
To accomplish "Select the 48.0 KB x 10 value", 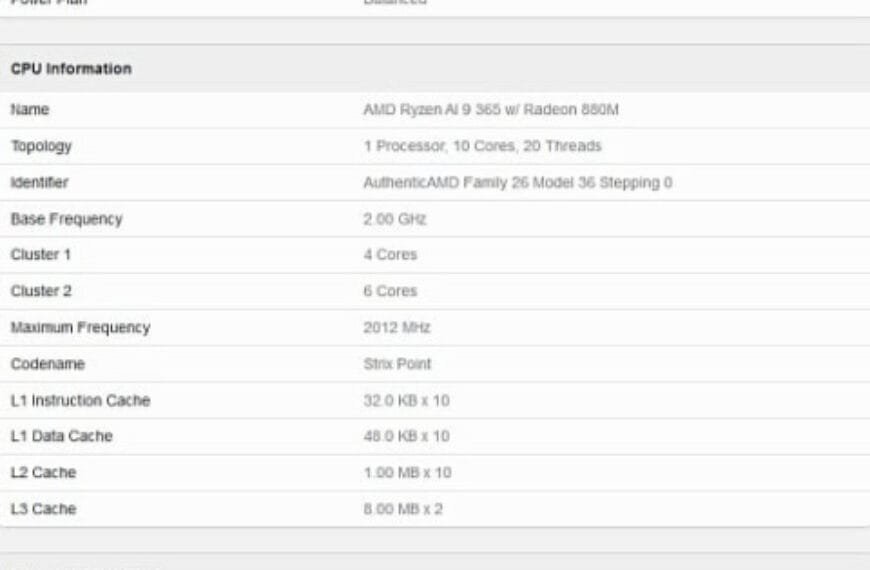I will 406,436.
